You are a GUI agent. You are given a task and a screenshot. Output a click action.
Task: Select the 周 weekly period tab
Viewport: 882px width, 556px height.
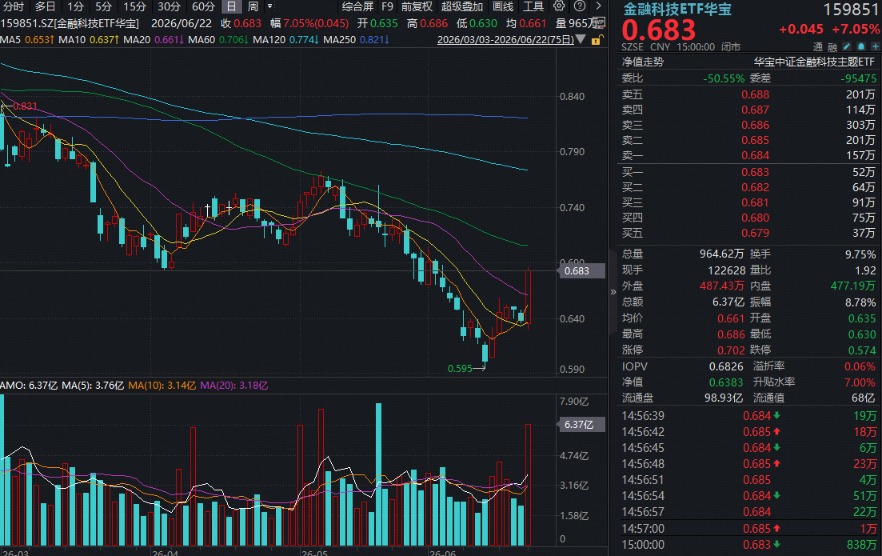[x=253, y=7]
